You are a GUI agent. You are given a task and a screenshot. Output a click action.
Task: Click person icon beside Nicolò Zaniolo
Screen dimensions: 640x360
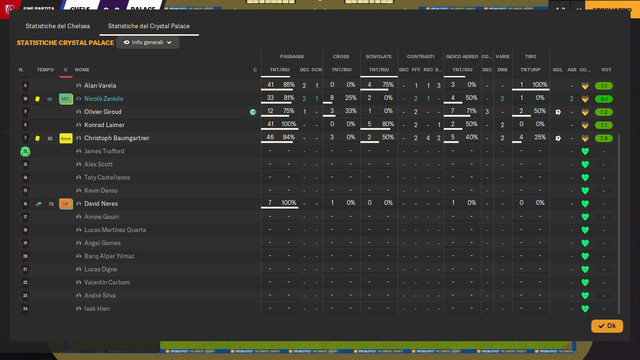pos(78,99)
